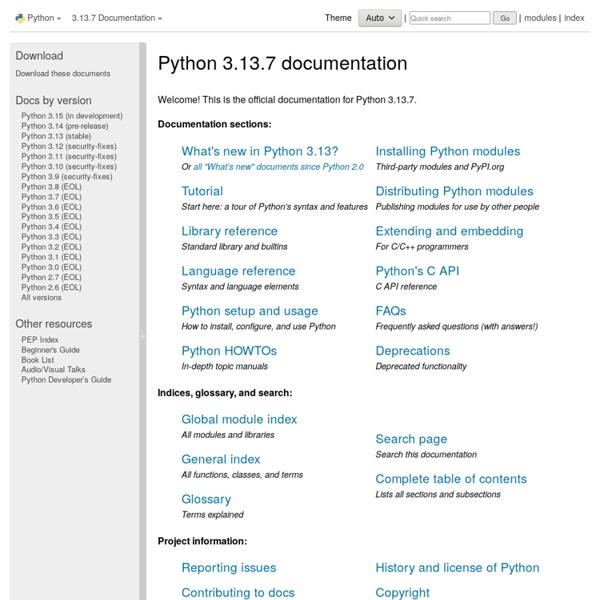Go to Installing Python modules
600x600 pixels.
447,151
